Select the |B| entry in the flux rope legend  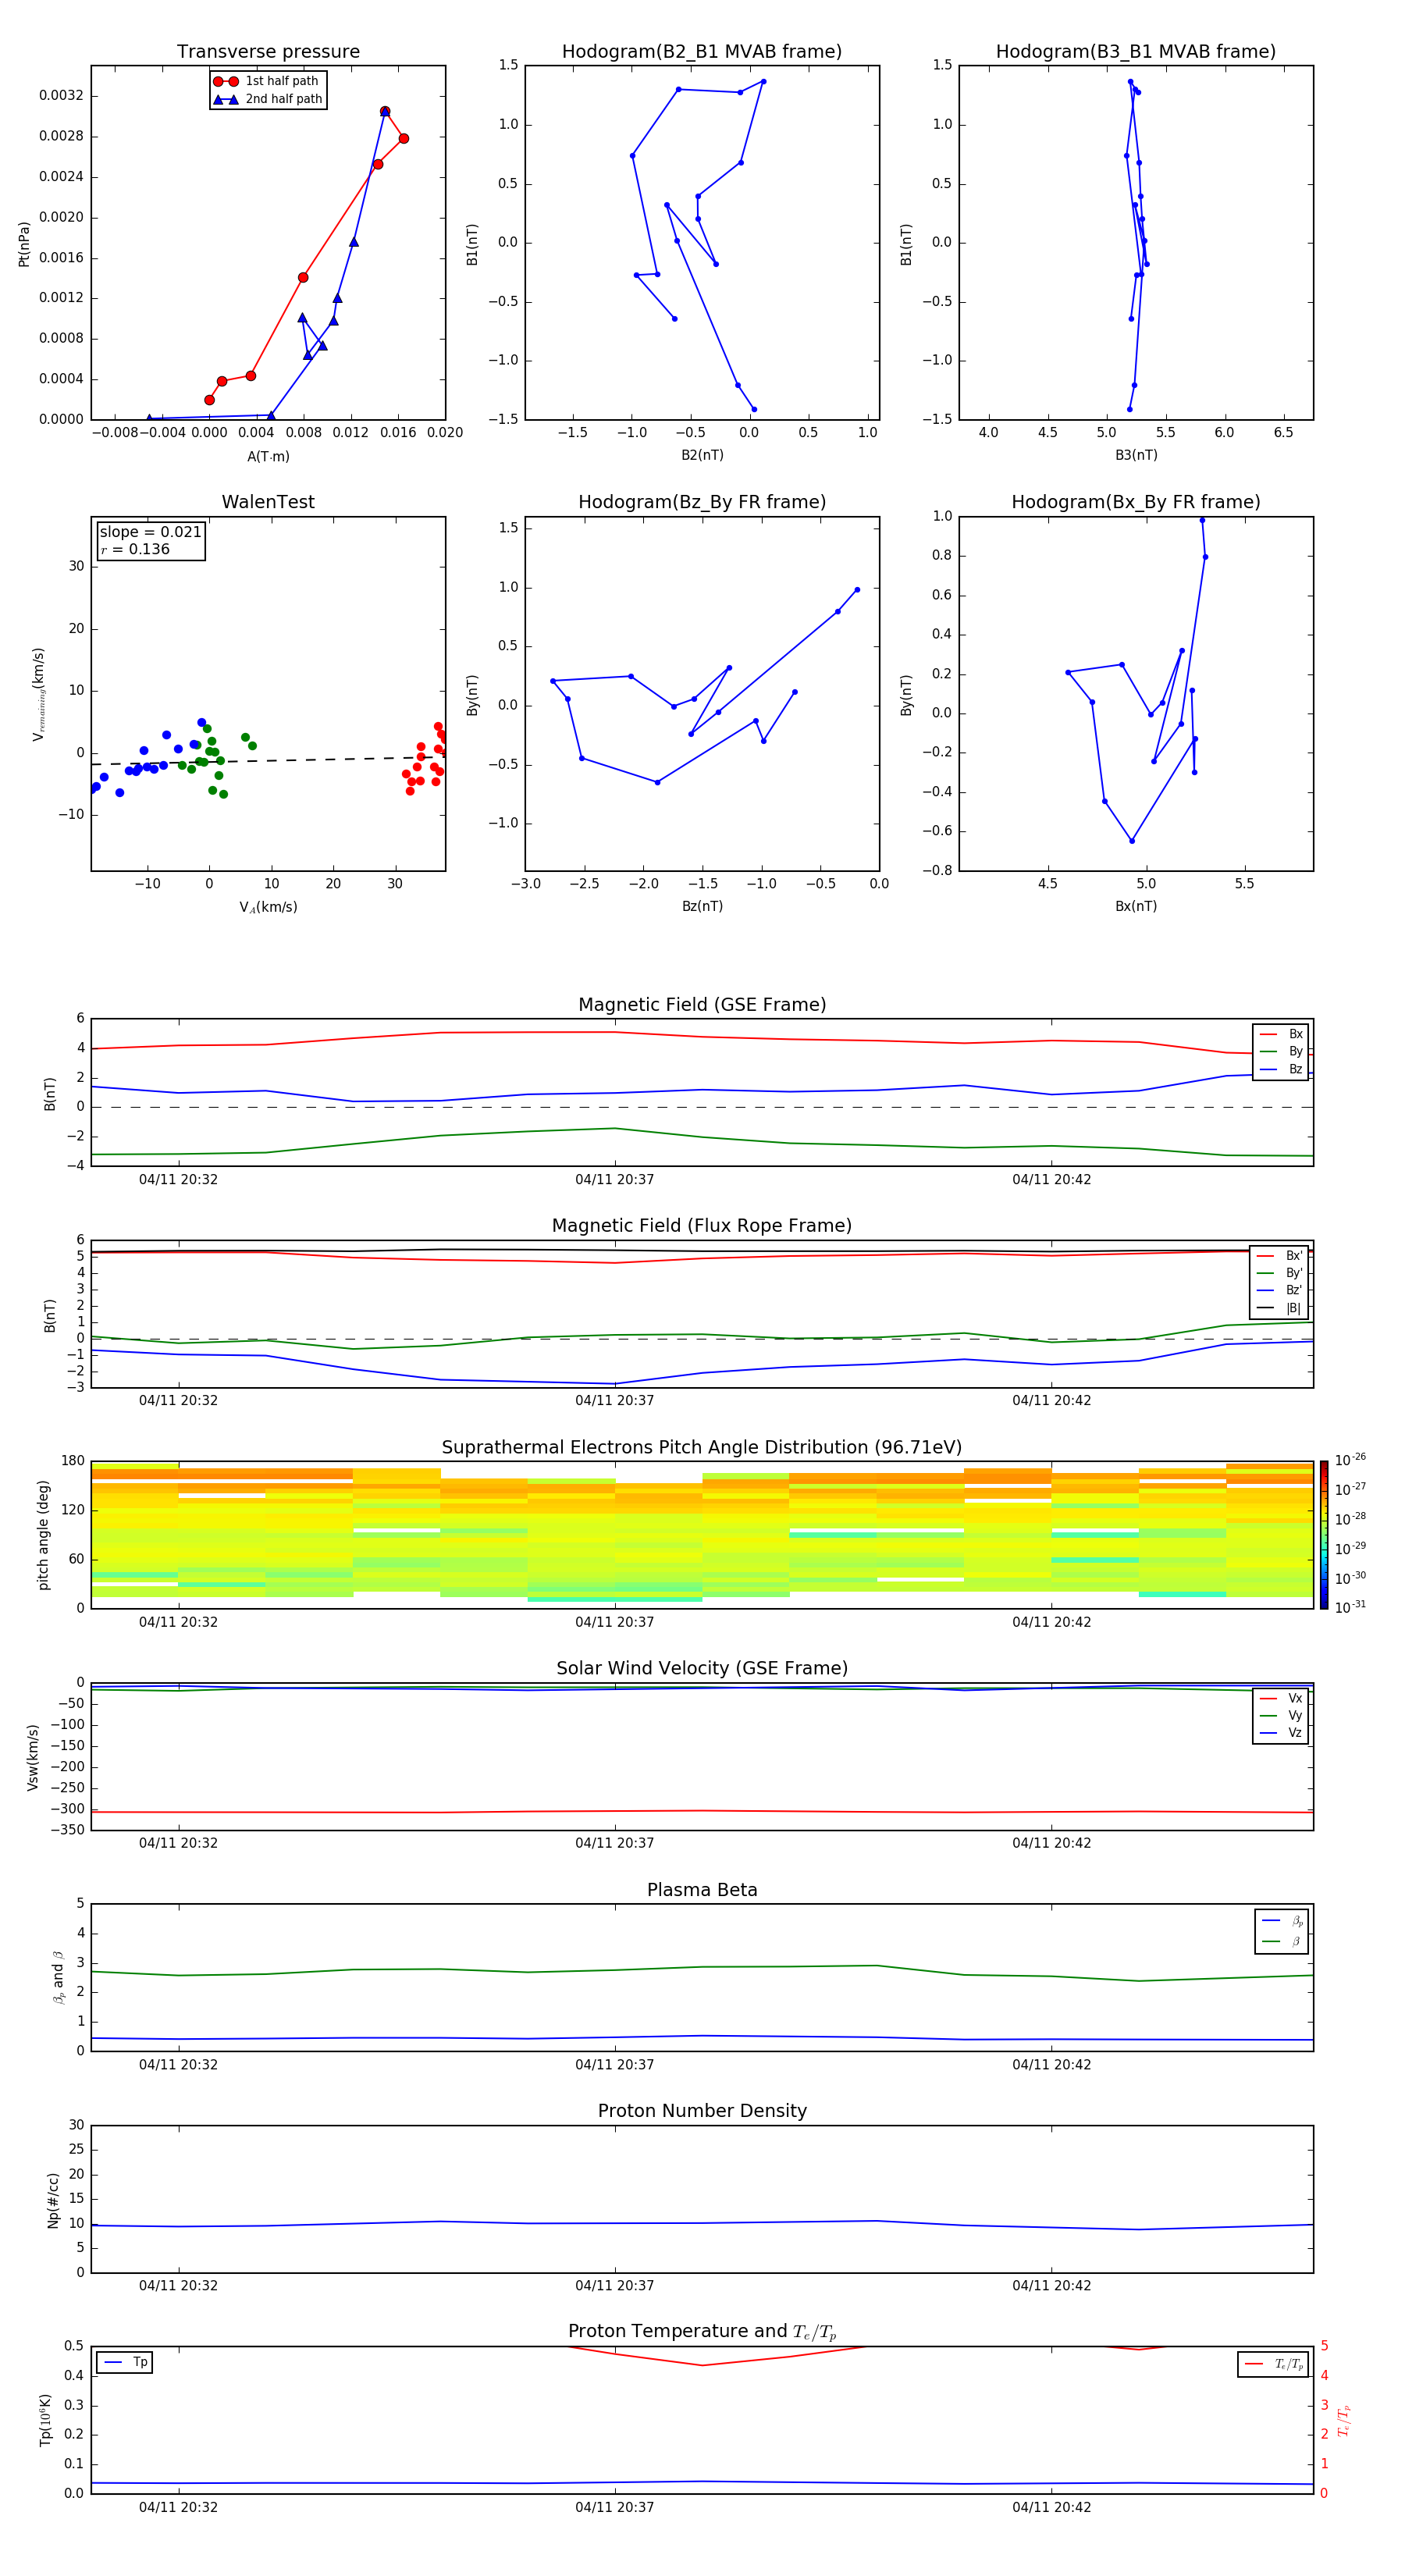[x=1280, y=1308]
